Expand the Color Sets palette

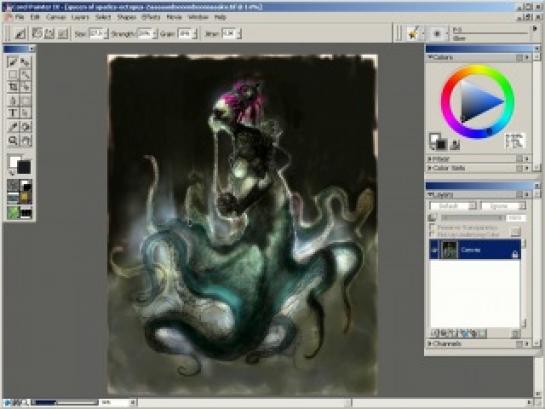pos(430,168)
